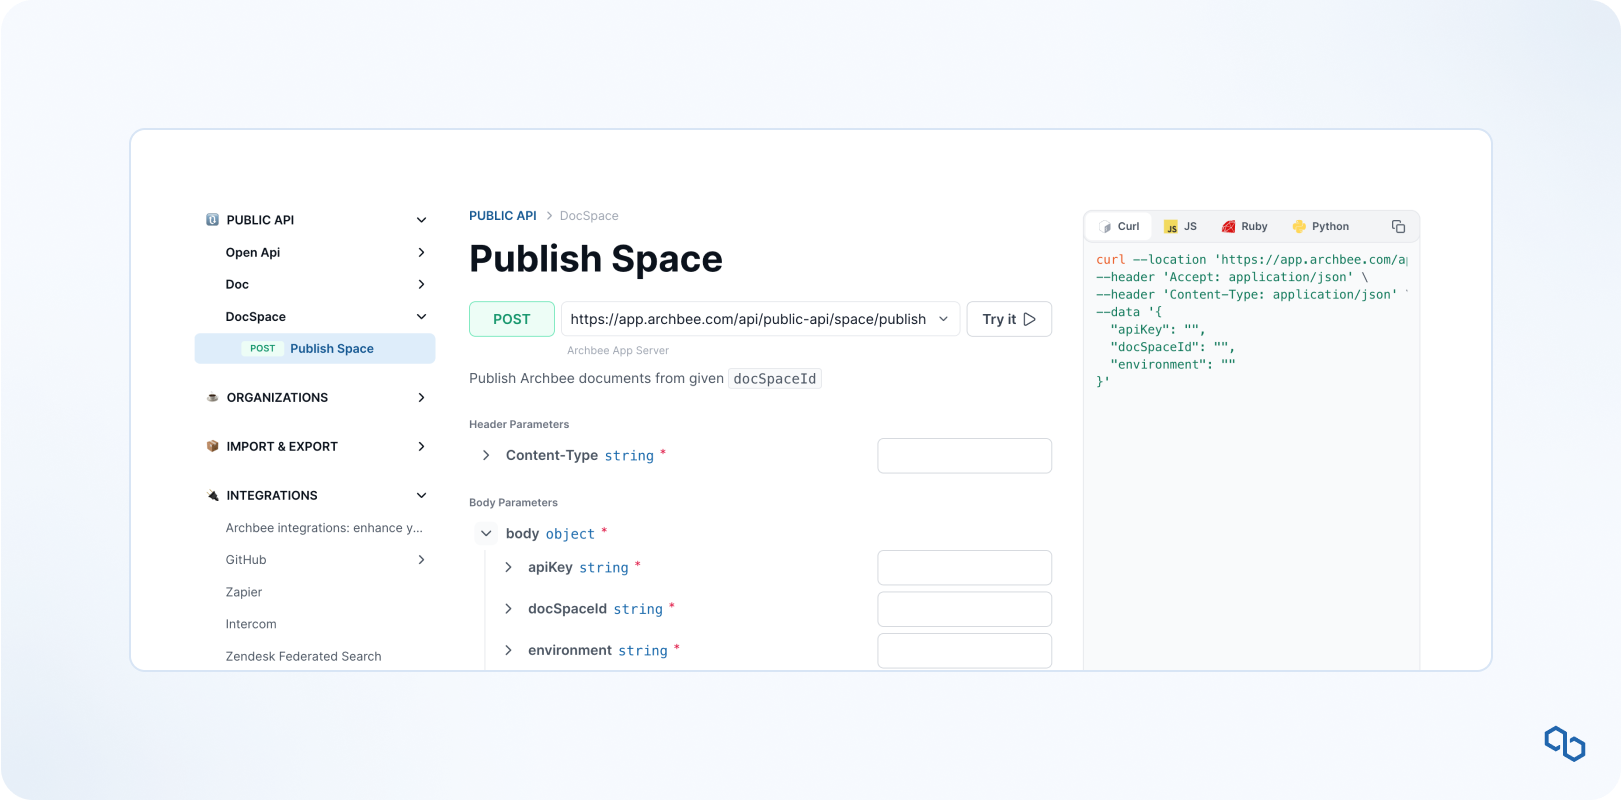Image resolution: width=1621 pixels, height=800 pixels.
Task: Click the Accept header code line
Action: point(1232,277)
